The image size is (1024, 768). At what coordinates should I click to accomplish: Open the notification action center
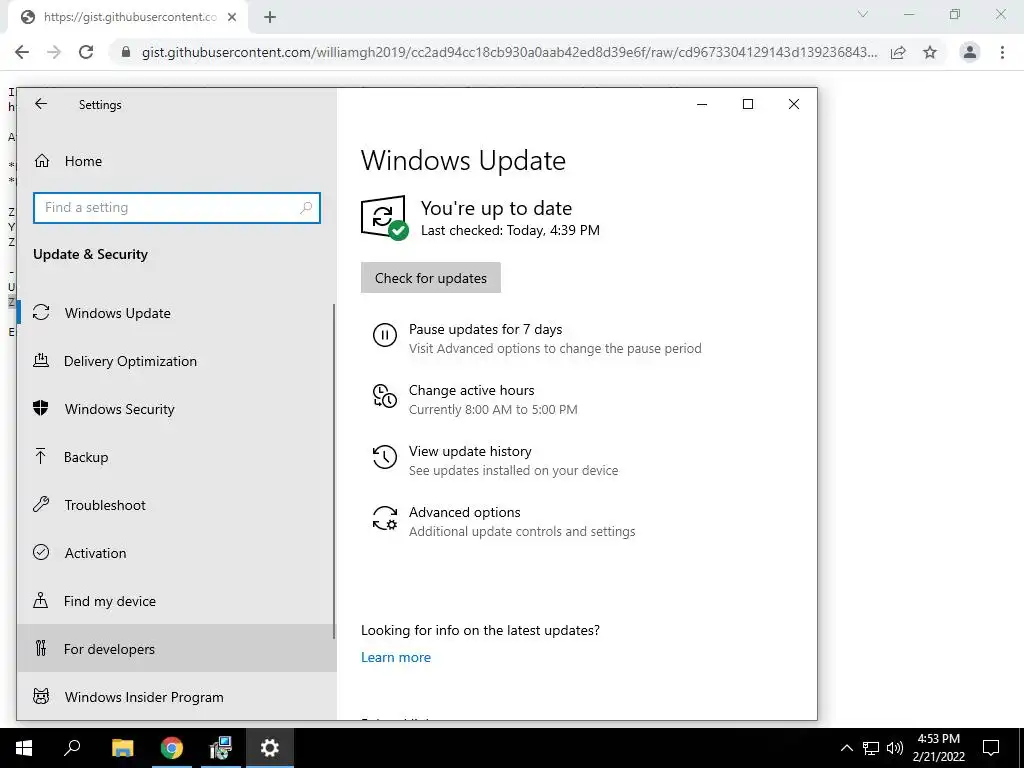tap(991, 748)
